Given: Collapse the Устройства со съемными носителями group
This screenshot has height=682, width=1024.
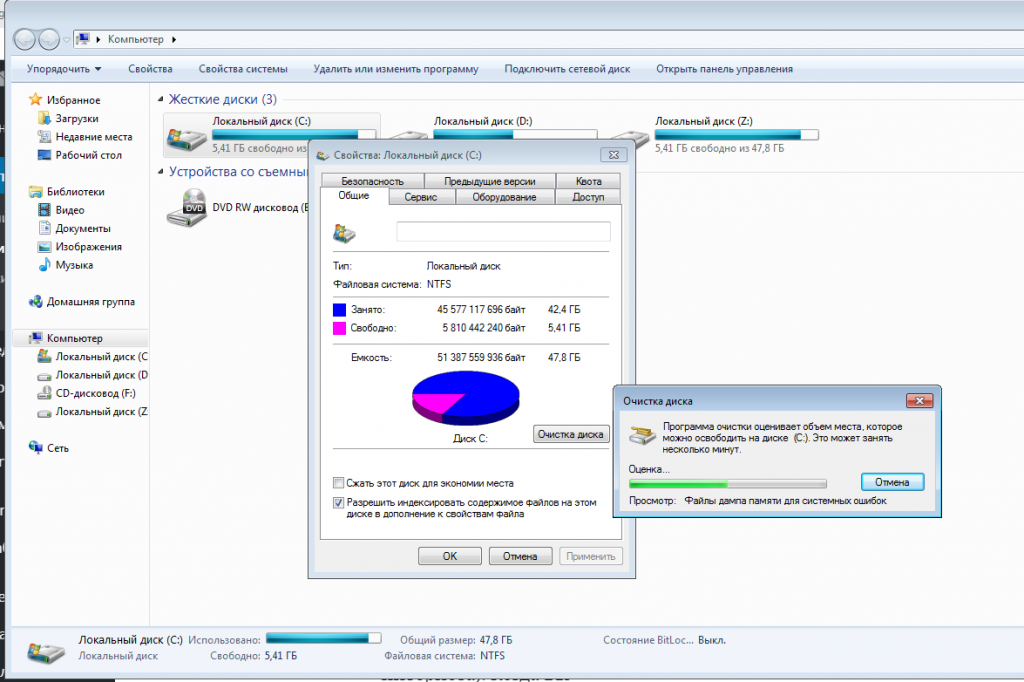Looking at the screenshot, I should point(161,171).
